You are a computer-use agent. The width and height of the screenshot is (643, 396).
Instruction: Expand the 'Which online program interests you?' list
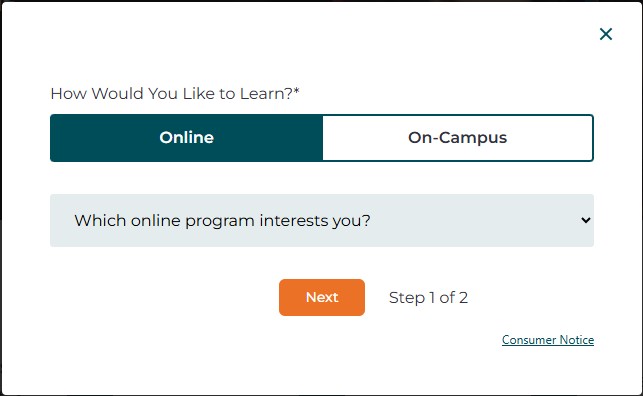coord(322,221)
